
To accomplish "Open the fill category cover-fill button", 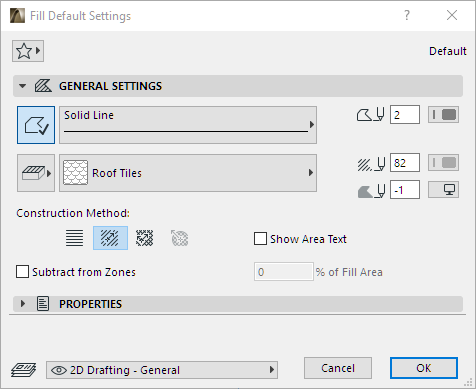I will click(x=36, y=173).
